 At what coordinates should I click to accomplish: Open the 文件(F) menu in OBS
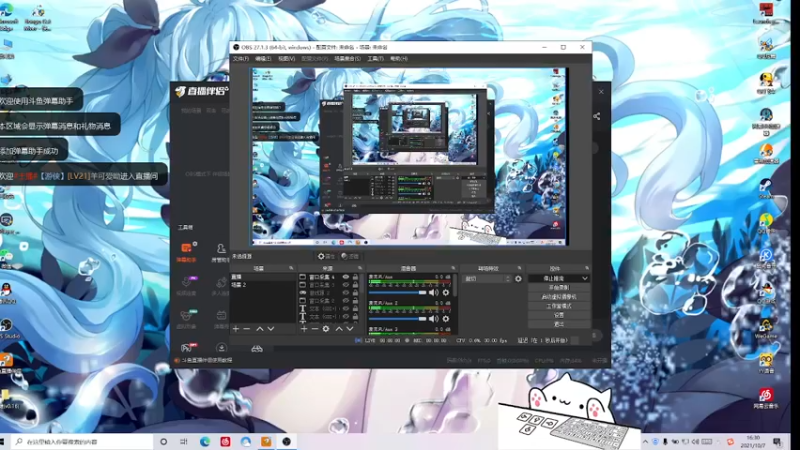[241, 59]
